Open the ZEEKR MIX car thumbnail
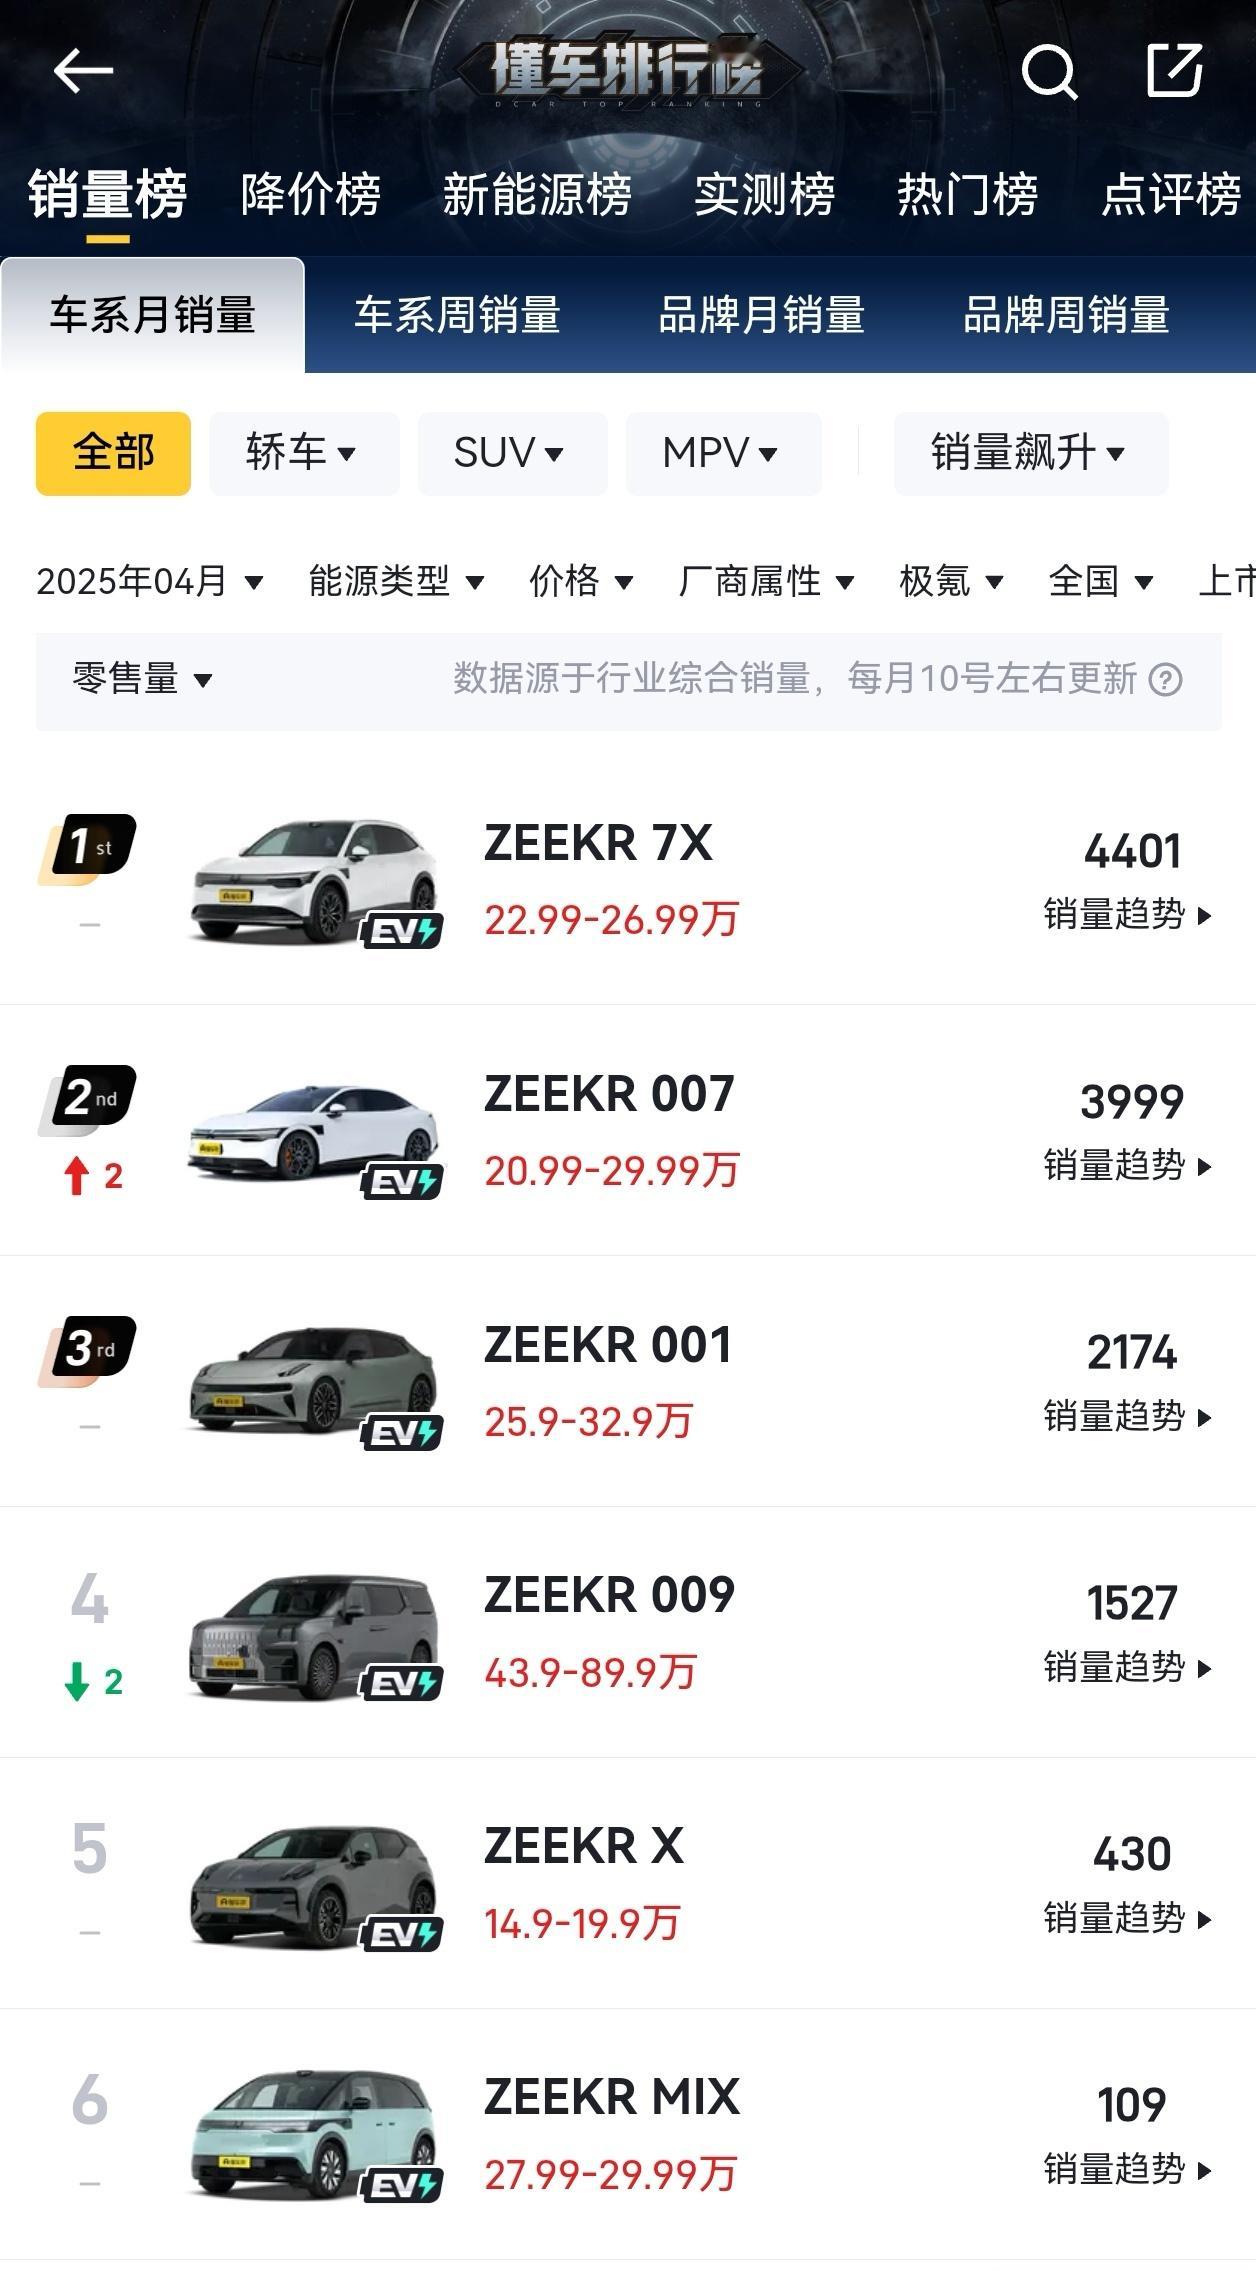Screen dimensions: 1256x2270 tap(314, 2135)
